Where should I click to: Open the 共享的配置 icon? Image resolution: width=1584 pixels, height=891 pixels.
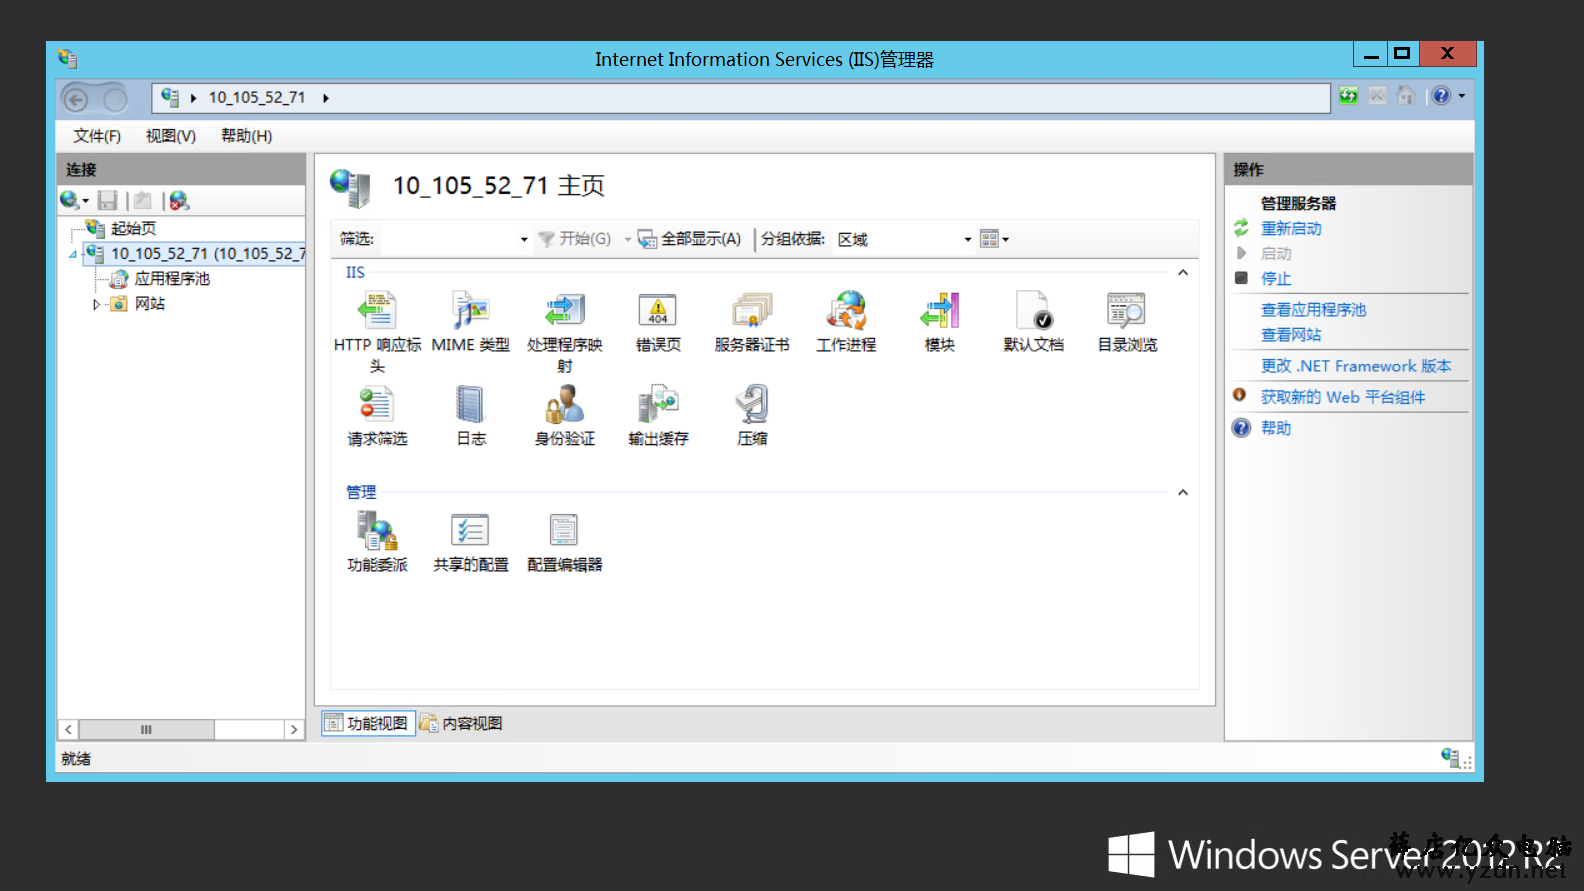tap(470, 531)
